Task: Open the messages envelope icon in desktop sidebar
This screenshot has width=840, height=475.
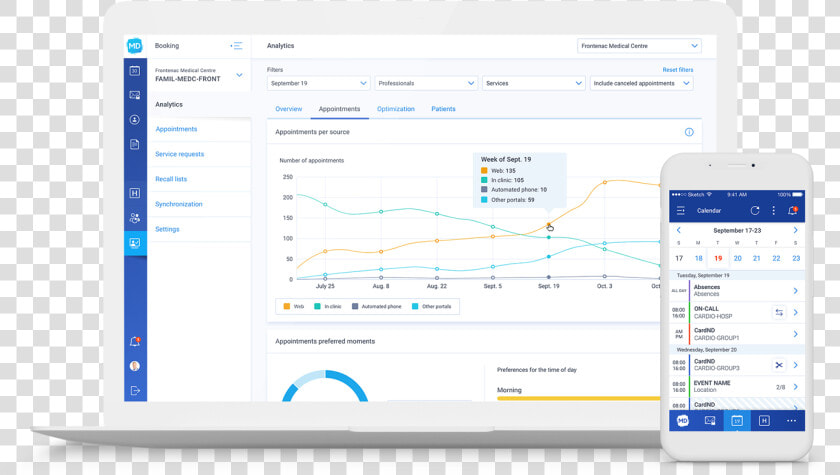Action: (134, 95)
